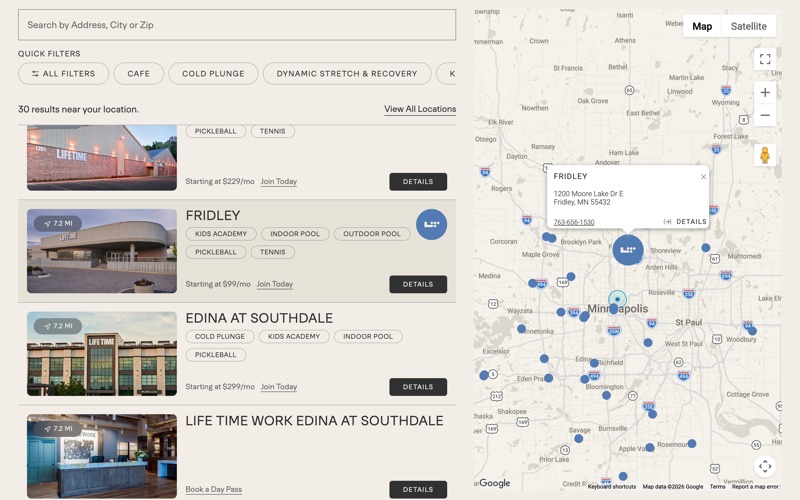The width and height of the screenshot is (800, 500).
Task: Click the COLD PLUNGE tag on Edina at Southdale
Action: pos(219,336)
